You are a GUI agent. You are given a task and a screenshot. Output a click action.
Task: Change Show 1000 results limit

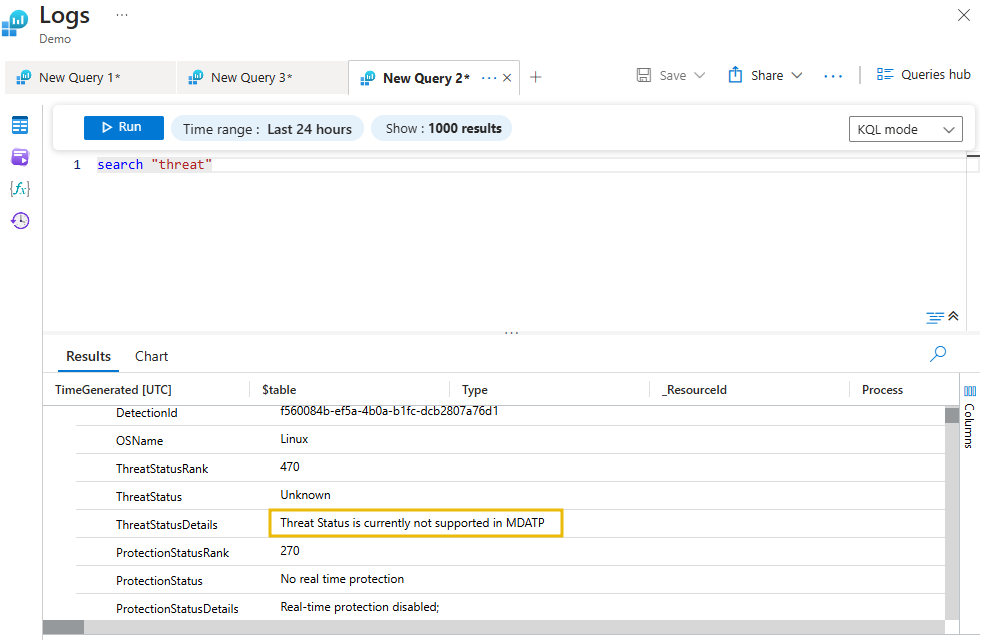pos(442,128)
